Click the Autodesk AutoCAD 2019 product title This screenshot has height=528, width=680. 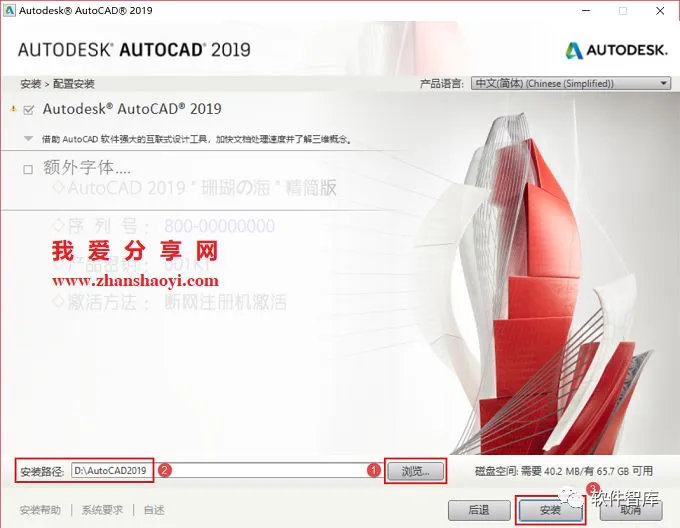click(132, 109)
